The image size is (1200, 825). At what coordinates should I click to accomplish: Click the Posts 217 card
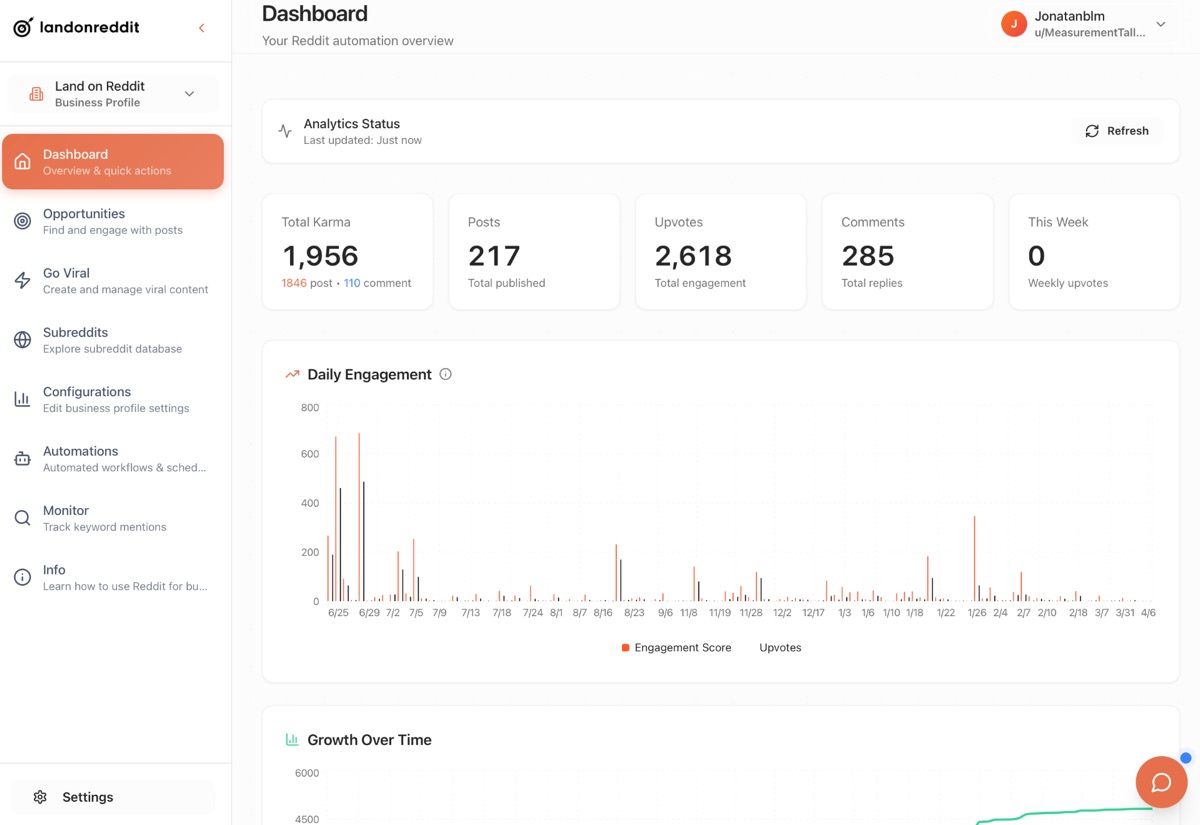(x=534, y=252)
